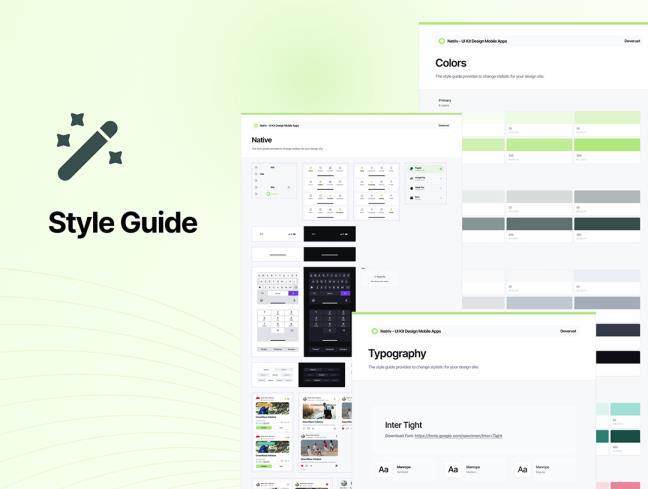This screenshot has width=648, height=489.
Task: Pick the light mint teal color swatch
Action: click(x=624, y=409)
